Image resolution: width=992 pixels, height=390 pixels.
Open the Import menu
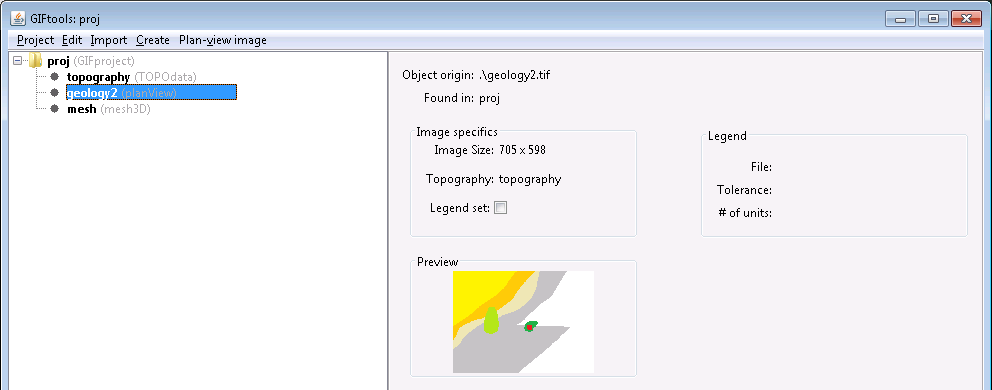coord(109,40)
